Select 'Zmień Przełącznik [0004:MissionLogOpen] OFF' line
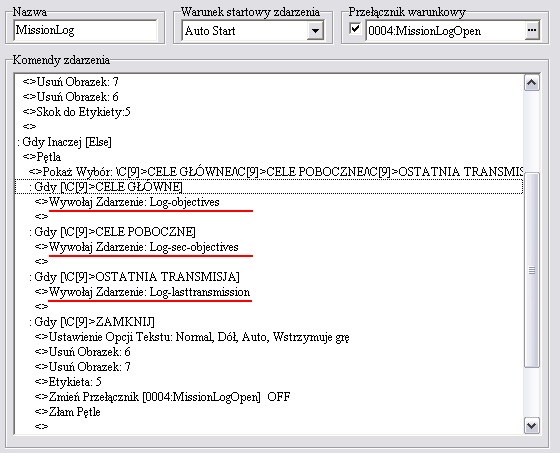 169,397
